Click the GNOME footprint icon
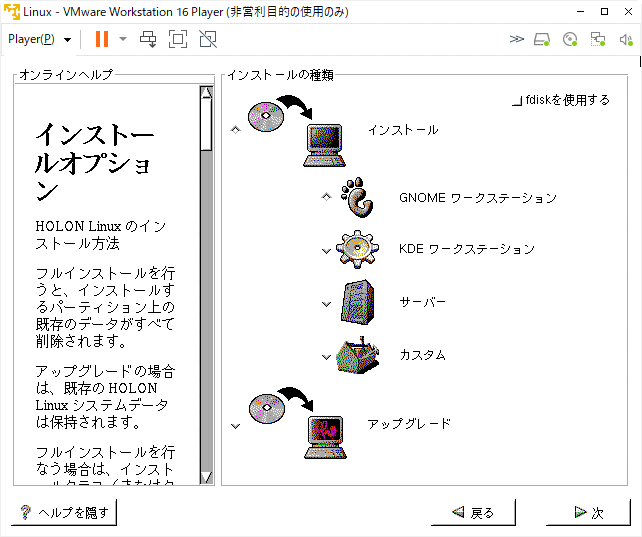 pyautogui.click(x=357, y=197)
